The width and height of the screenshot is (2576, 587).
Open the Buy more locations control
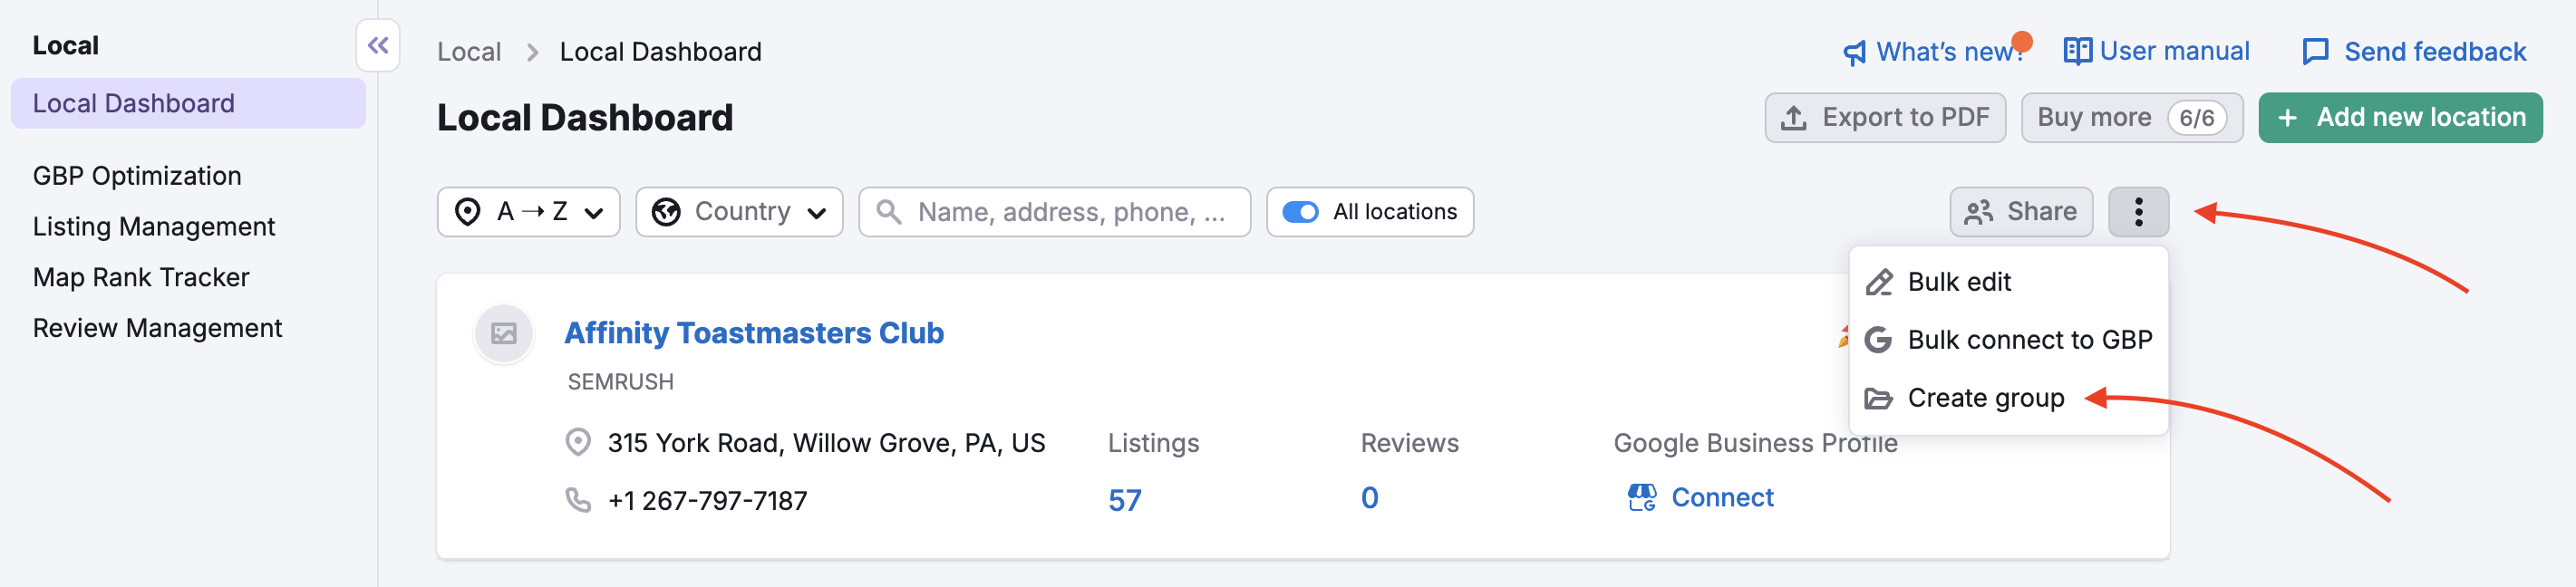[x=2131, y=117]
